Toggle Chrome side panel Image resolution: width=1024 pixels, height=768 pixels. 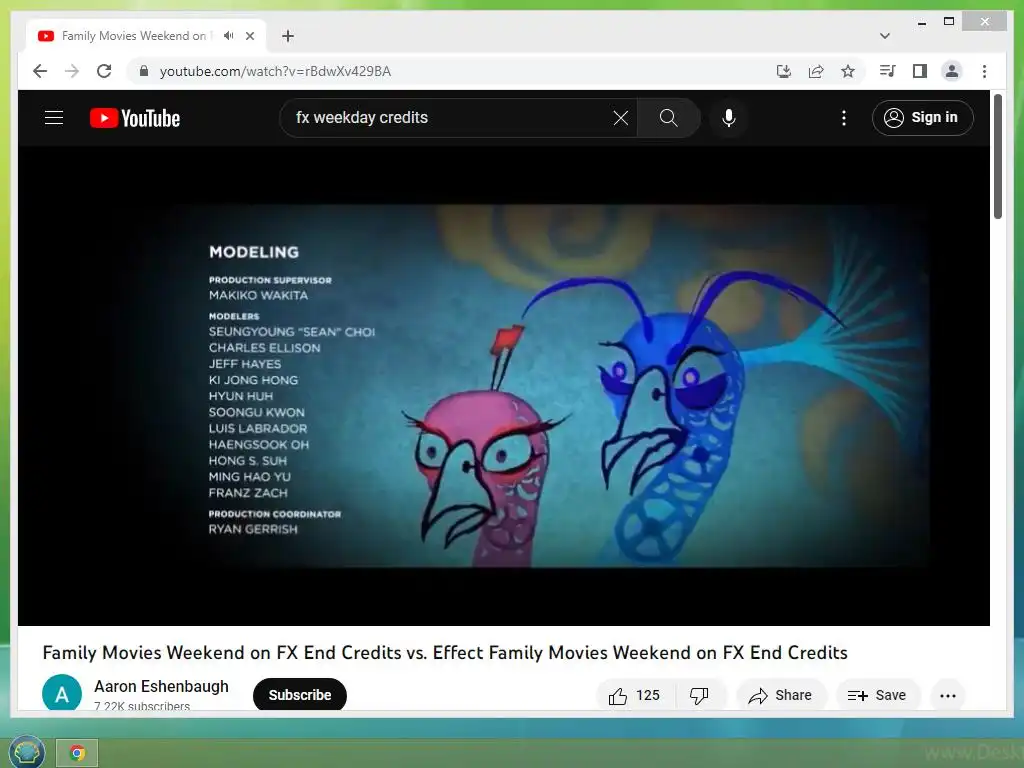[920, 71]
